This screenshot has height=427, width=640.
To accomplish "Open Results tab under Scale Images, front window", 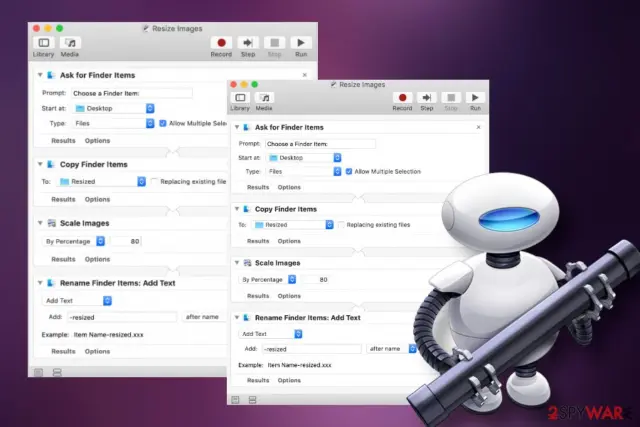I will click(258, 296).
